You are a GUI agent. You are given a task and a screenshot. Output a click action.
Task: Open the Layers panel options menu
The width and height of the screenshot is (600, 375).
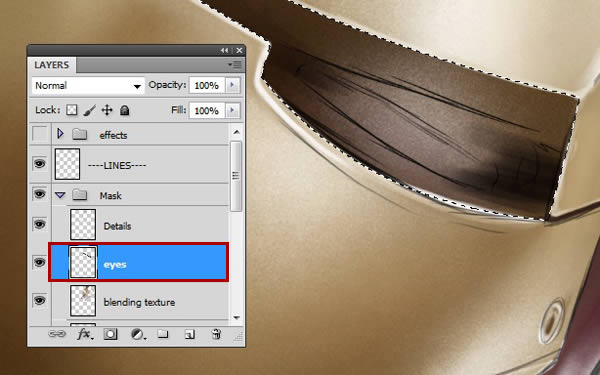pyautogui.click(x=235, y=65)
